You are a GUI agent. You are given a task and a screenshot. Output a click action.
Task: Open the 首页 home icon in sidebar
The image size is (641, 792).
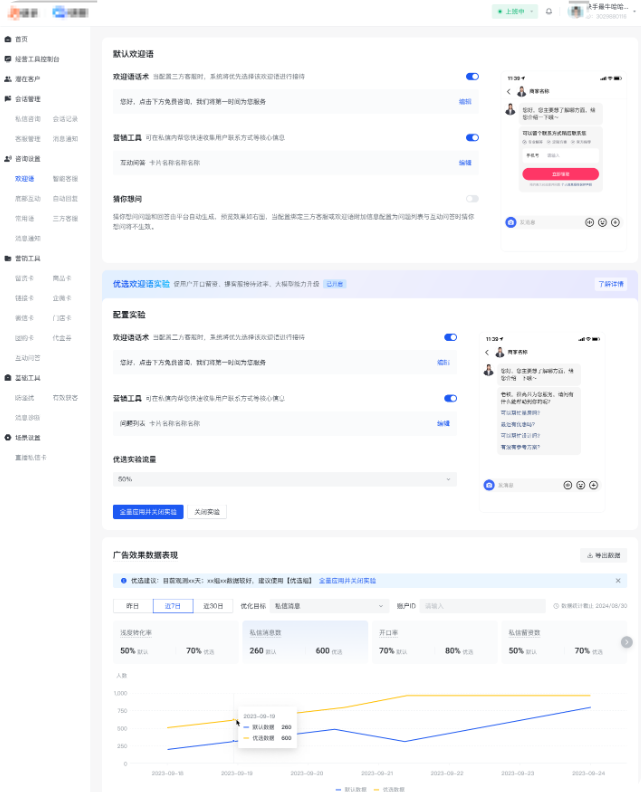click(8, 39)
